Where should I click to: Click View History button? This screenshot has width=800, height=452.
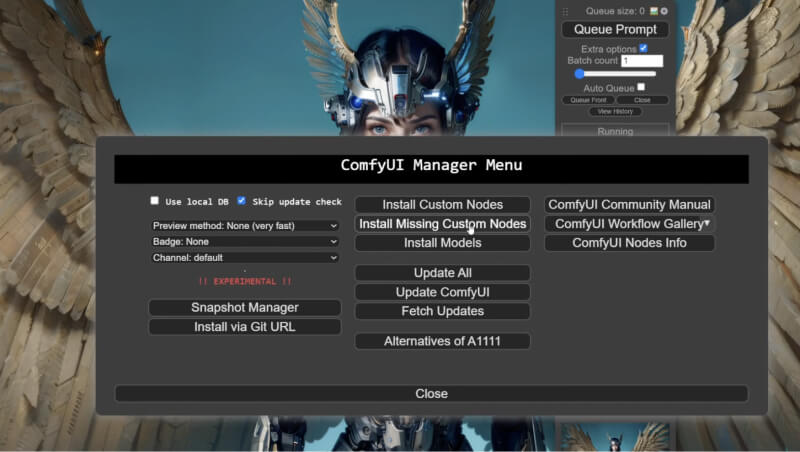[615, 111]
